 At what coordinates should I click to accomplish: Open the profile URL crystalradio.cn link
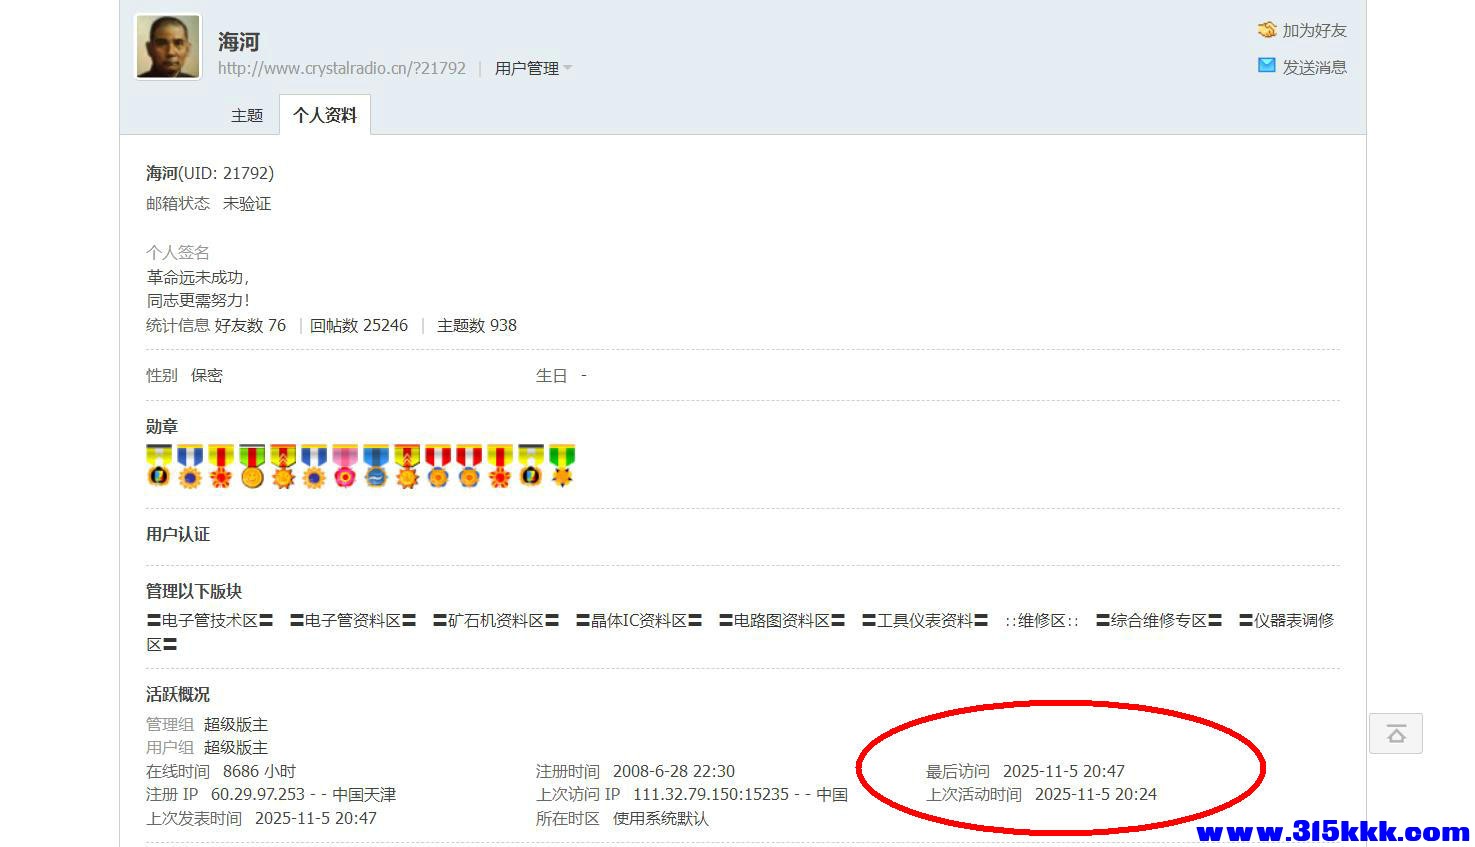[x=341, y=68]
